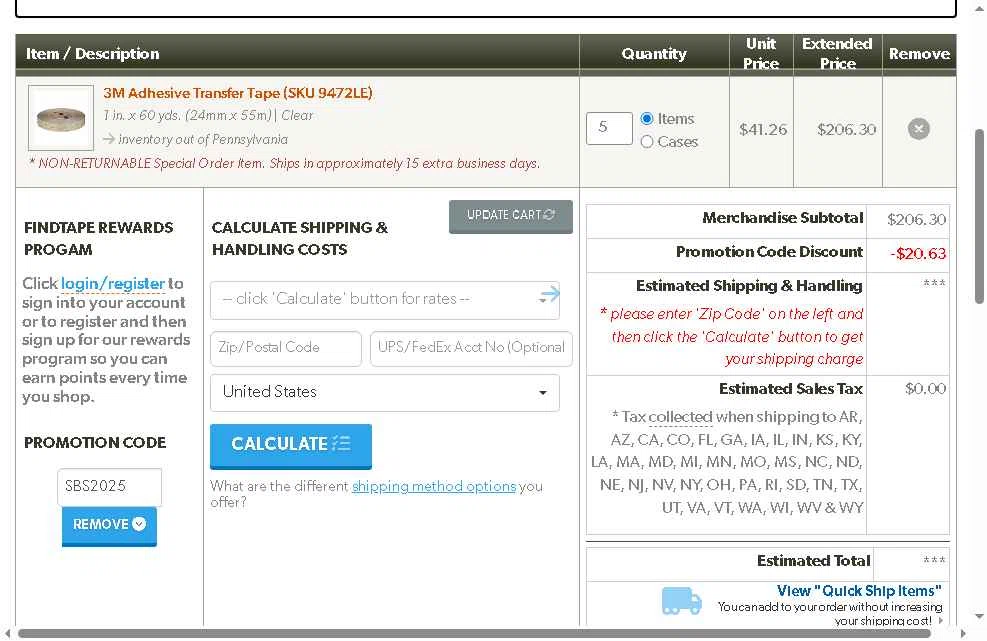This screenshot has width=987, height=641.
Task: Click the scroll down arrow of vertical scrollbar
Action: [x=979, y=616]
